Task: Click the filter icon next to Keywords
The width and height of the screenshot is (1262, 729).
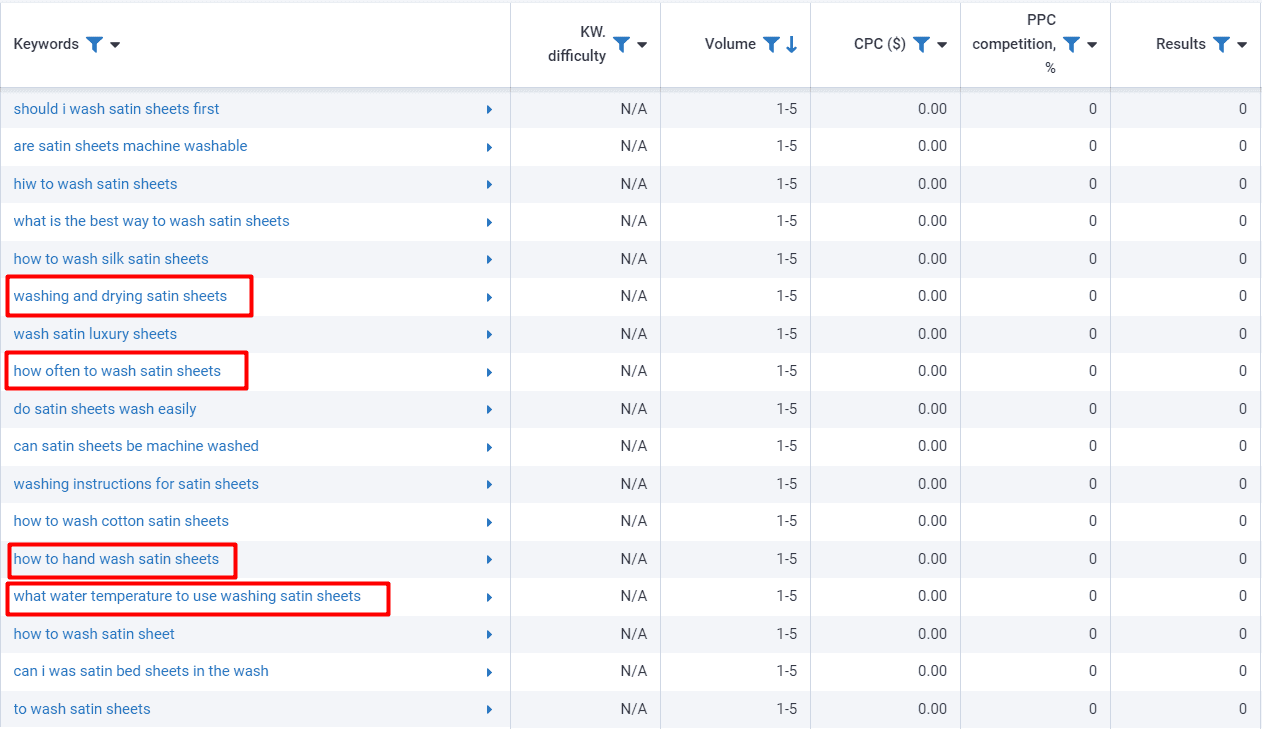Action: pos(94,44)
